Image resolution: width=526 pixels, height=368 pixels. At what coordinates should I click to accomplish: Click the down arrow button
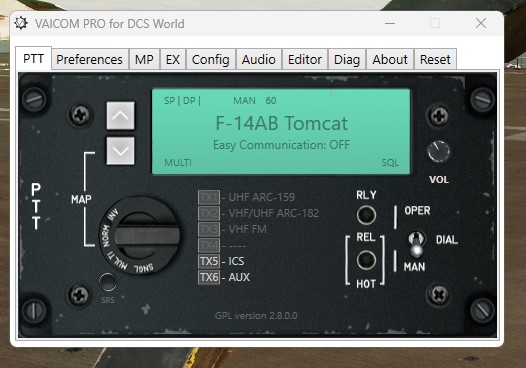click(x=120, y=151)
